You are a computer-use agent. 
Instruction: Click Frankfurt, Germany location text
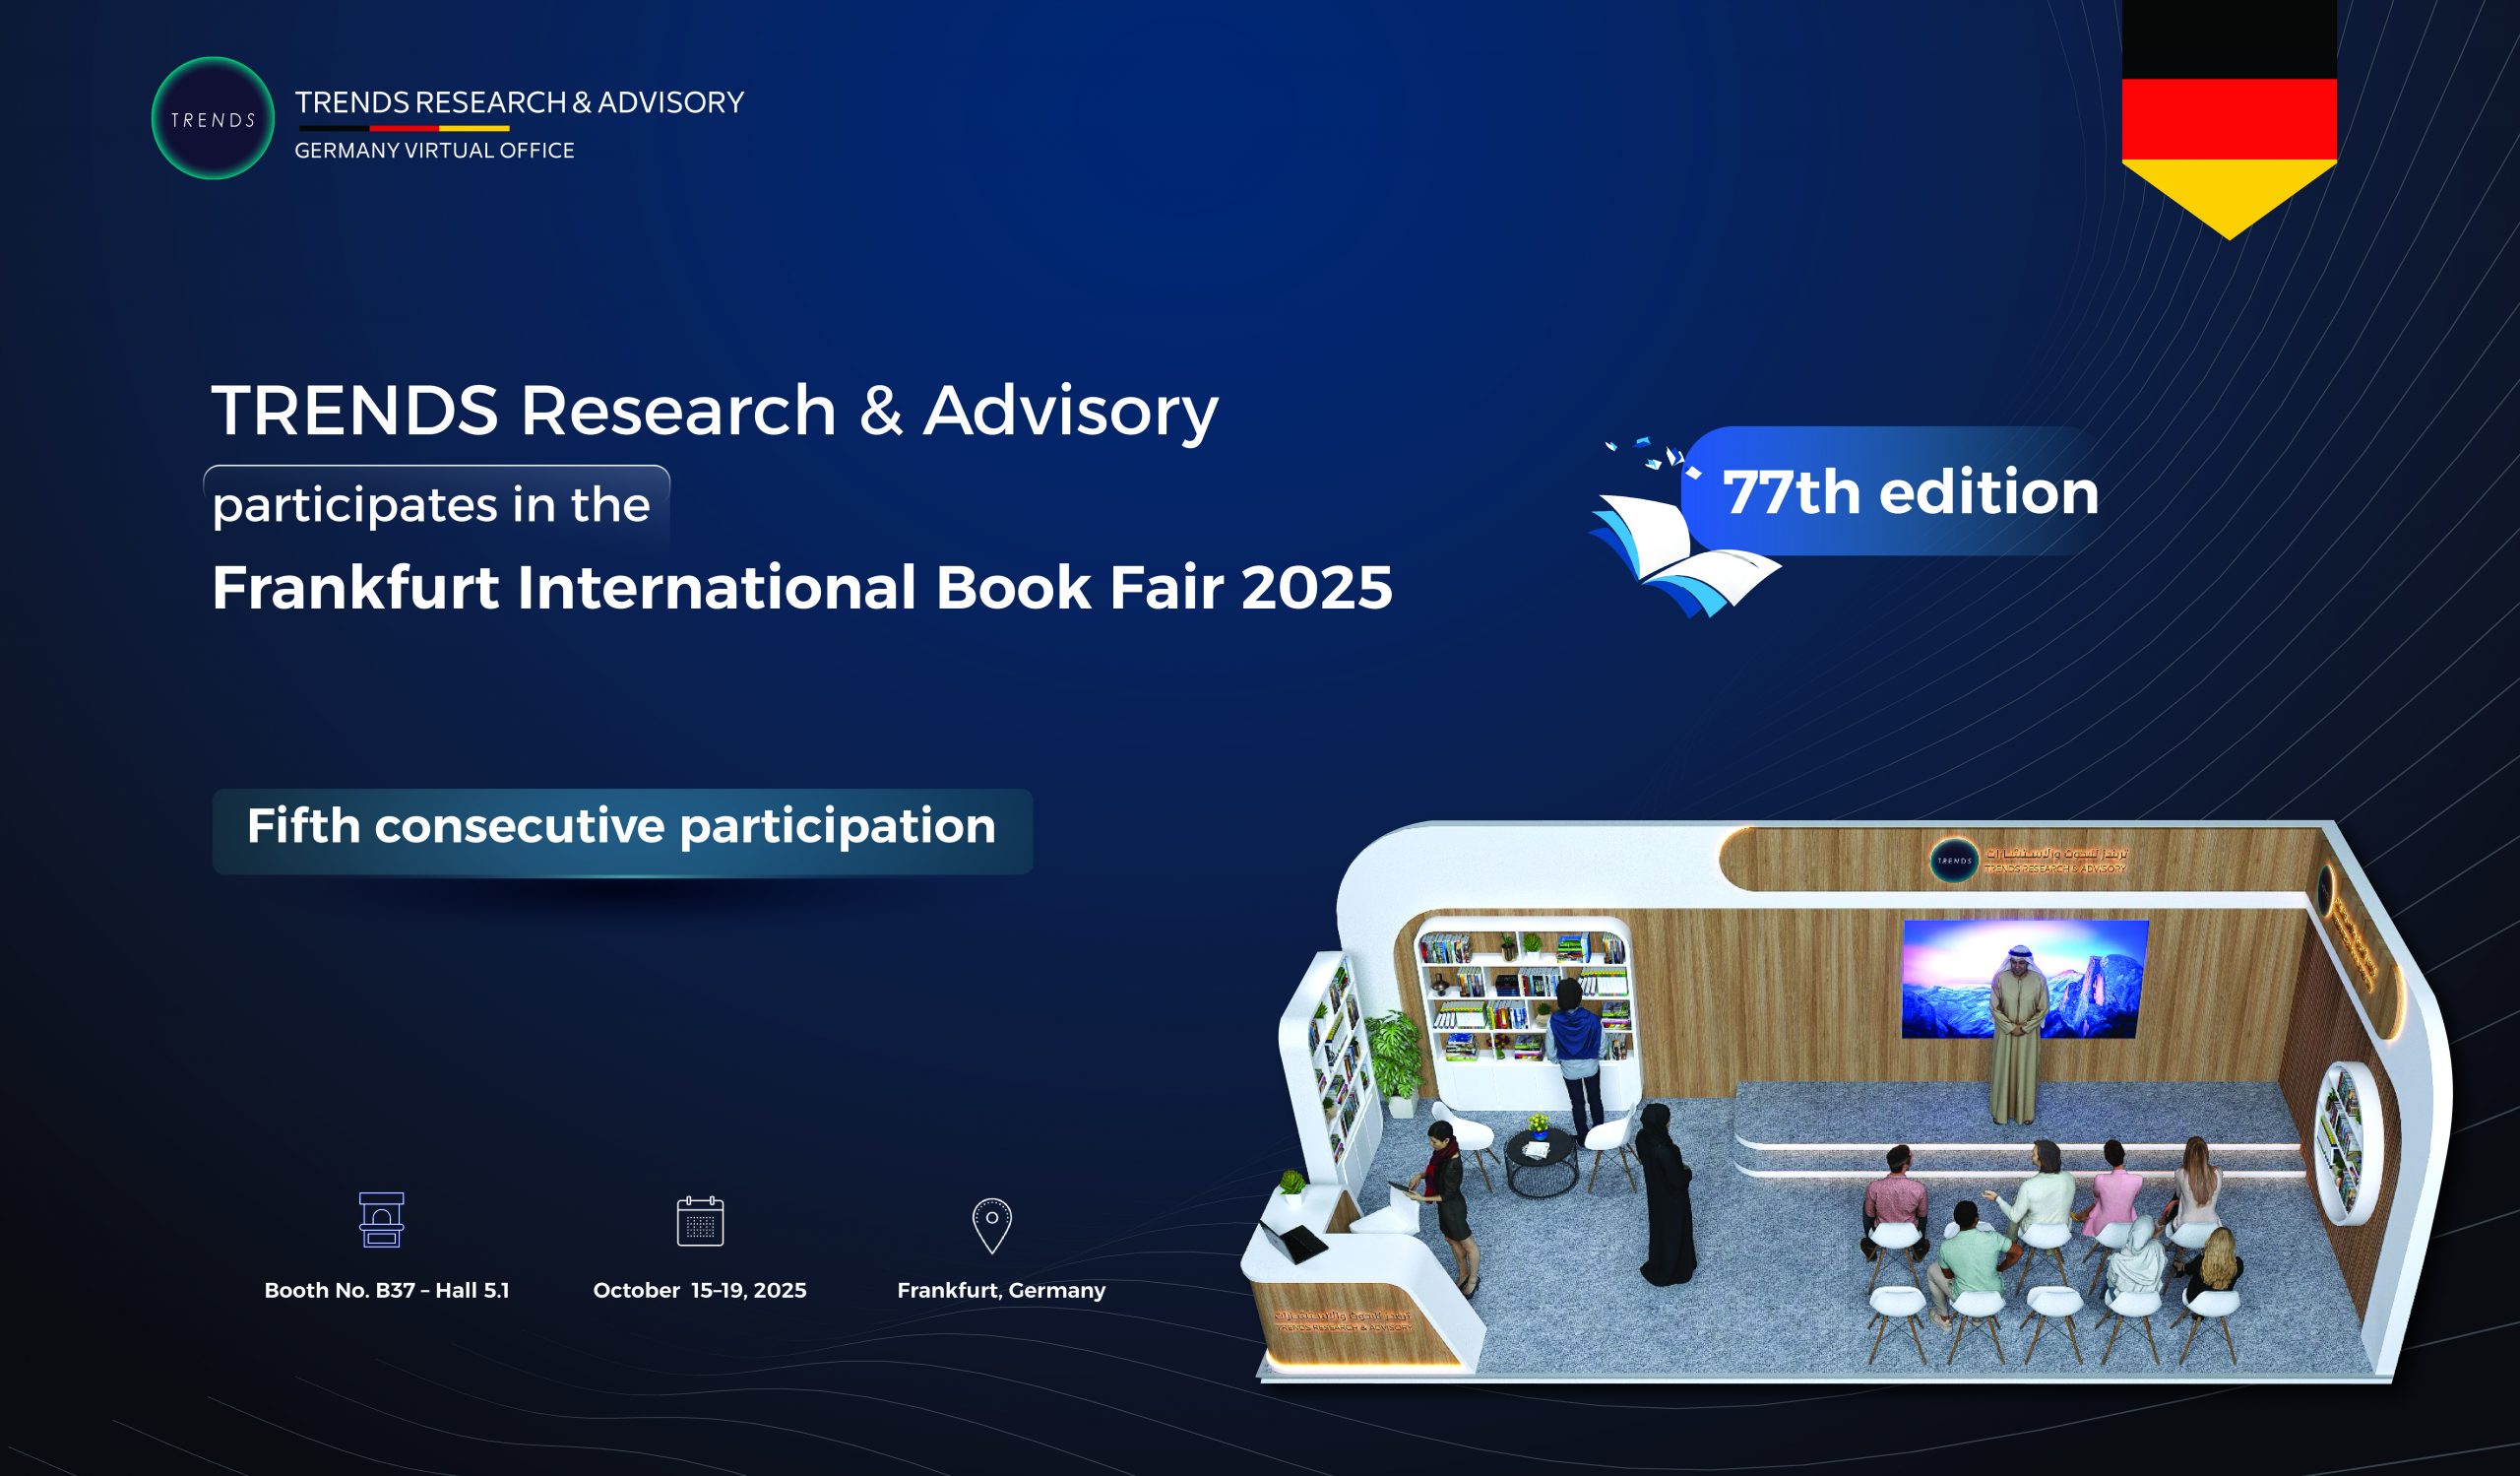[x=1001, y=1290]
